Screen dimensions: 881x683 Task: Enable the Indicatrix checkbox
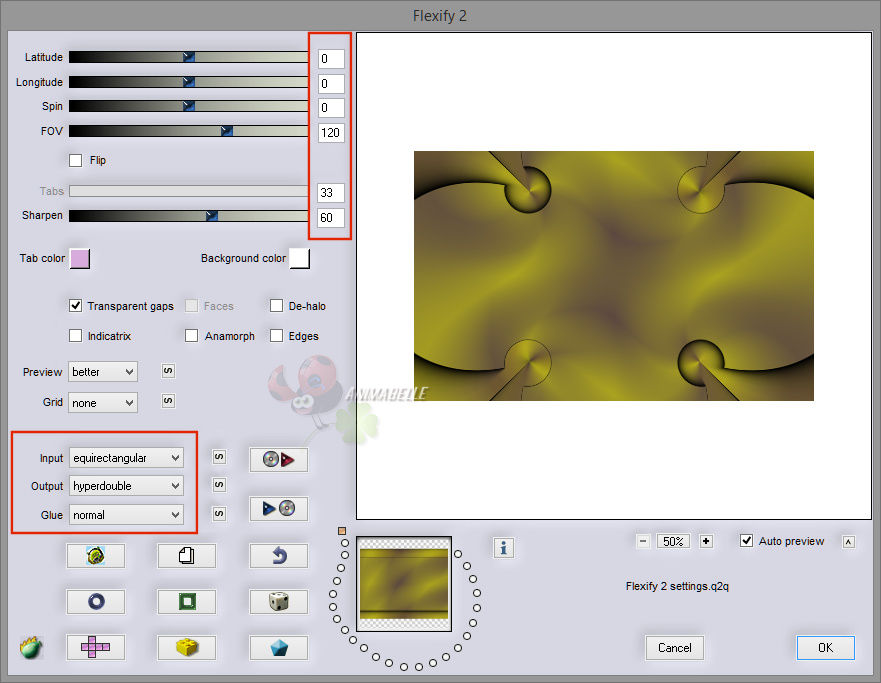(x=75, y=336)
